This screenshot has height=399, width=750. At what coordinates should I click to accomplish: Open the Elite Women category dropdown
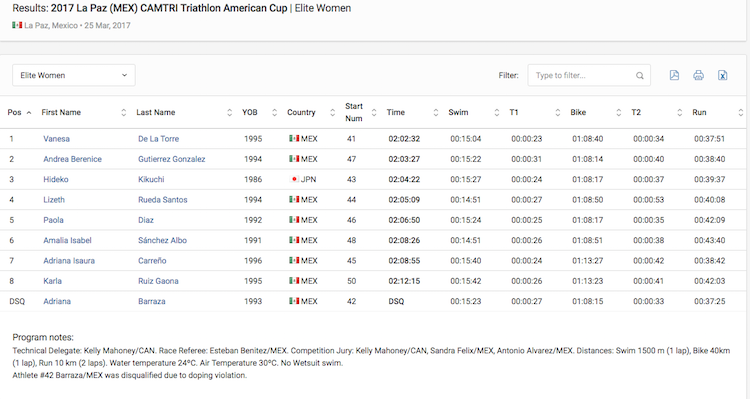click(x=74, y=75)
